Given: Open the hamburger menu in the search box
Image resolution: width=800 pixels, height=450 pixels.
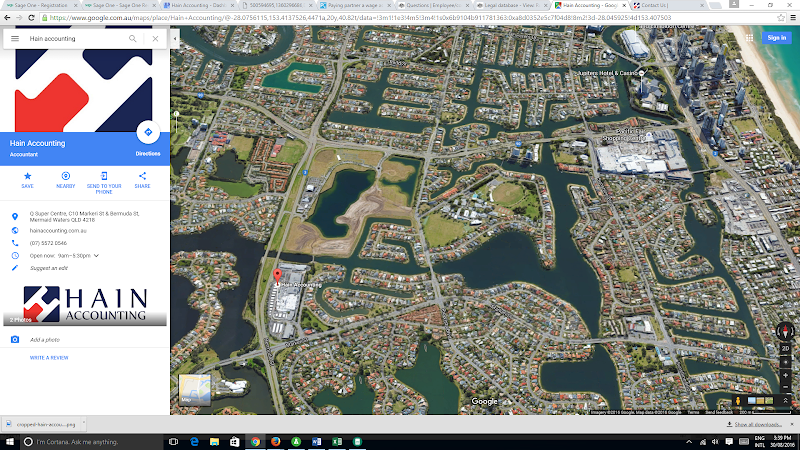Looking at the screenshot, I should click(15, 39).
